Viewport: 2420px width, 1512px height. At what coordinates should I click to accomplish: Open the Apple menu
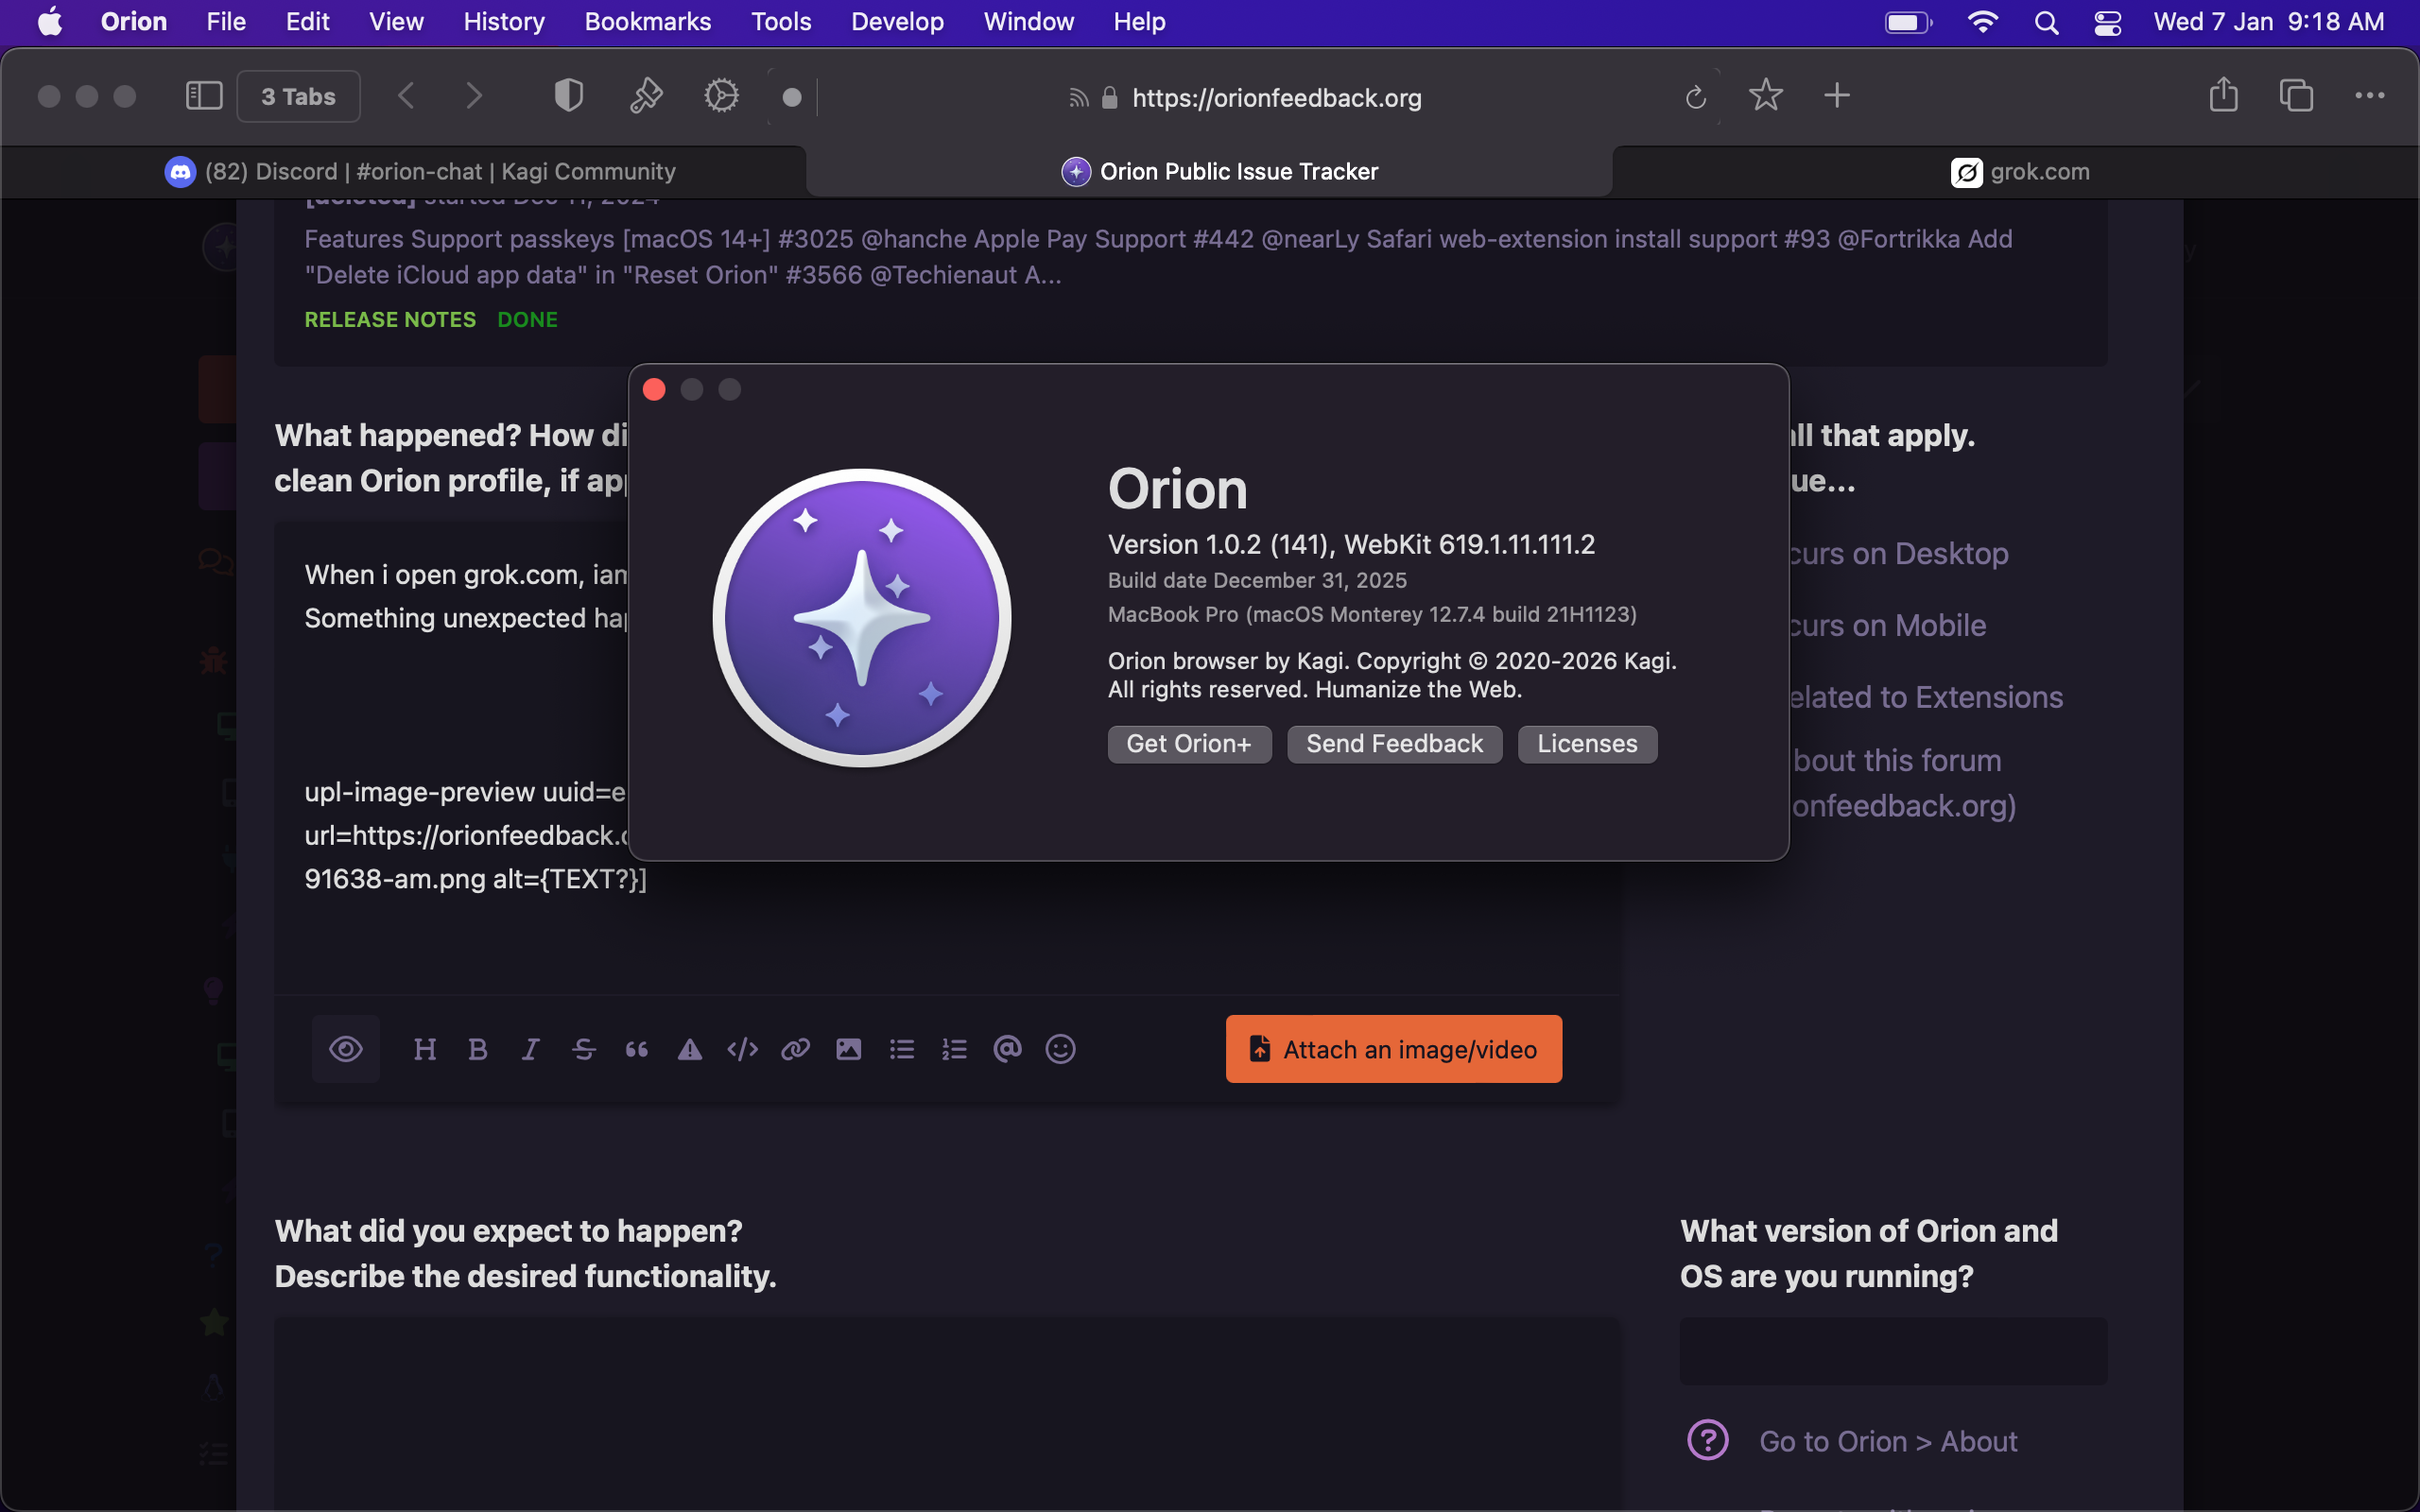50,22
